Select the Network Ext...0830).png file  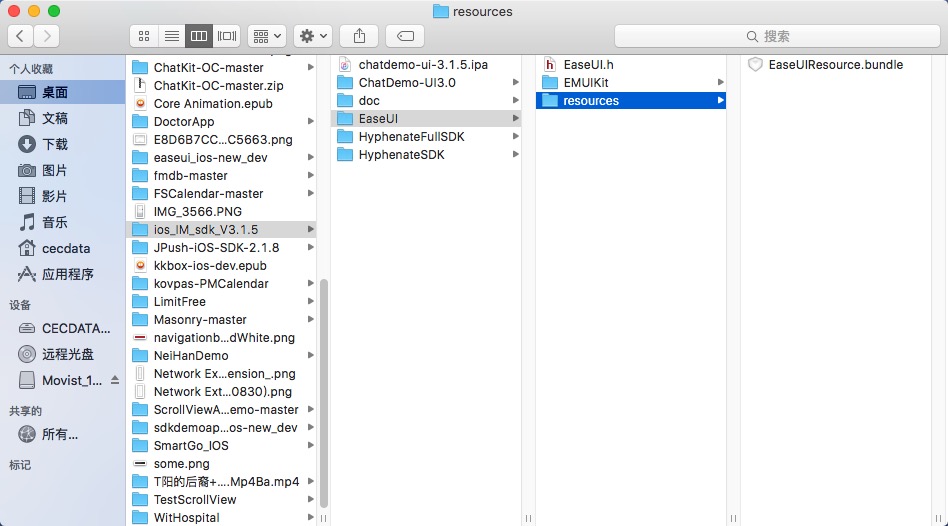(221, 392)
